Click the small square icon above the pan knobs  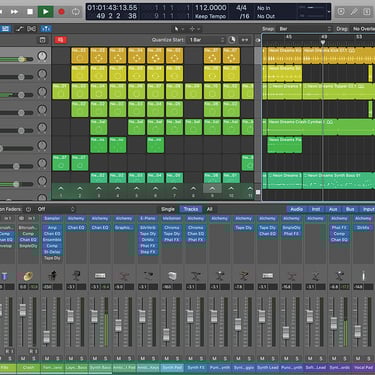[x=42, y=40]
